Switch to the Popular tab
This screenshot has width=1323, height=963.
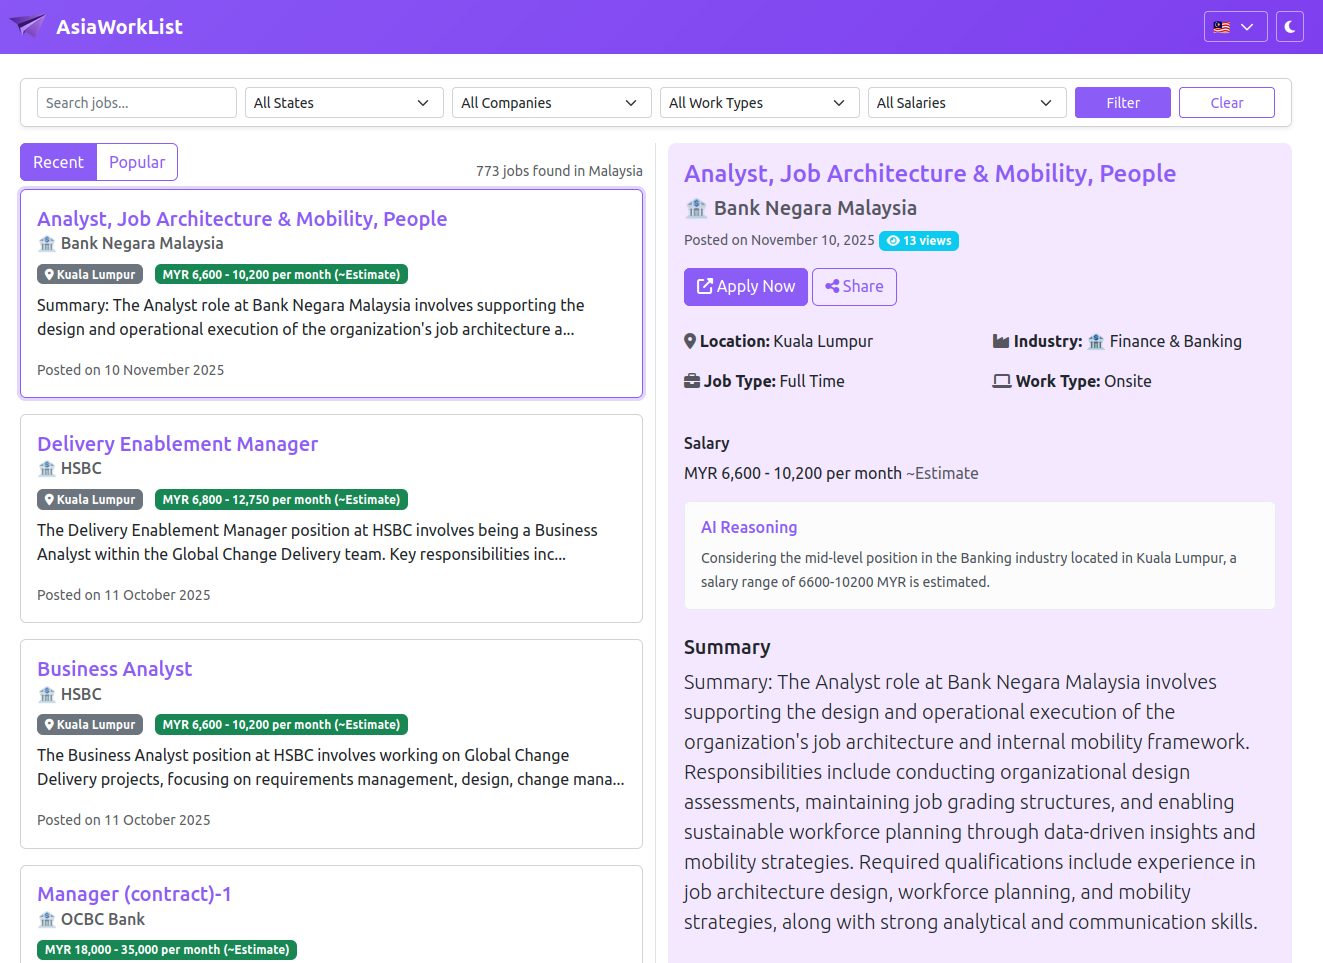[137, 162]
